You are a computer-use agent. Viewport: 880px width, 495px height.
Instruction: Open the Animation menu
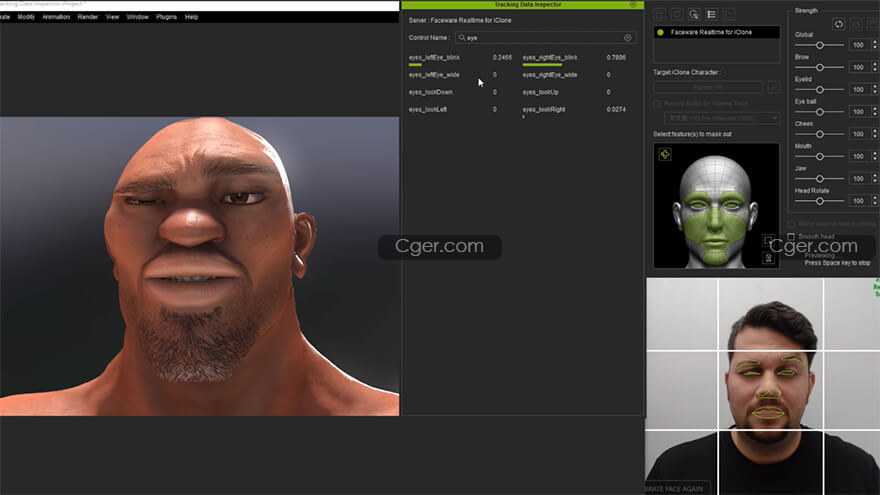click(56, 17)
